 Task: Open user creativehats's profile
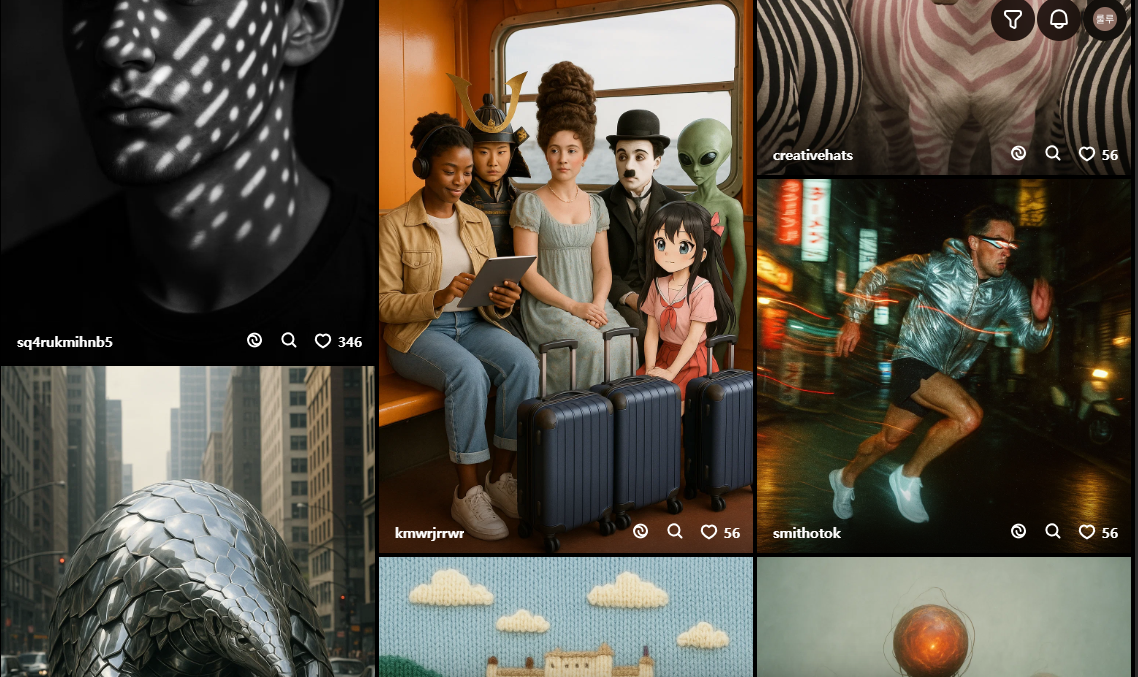[813, 155]
